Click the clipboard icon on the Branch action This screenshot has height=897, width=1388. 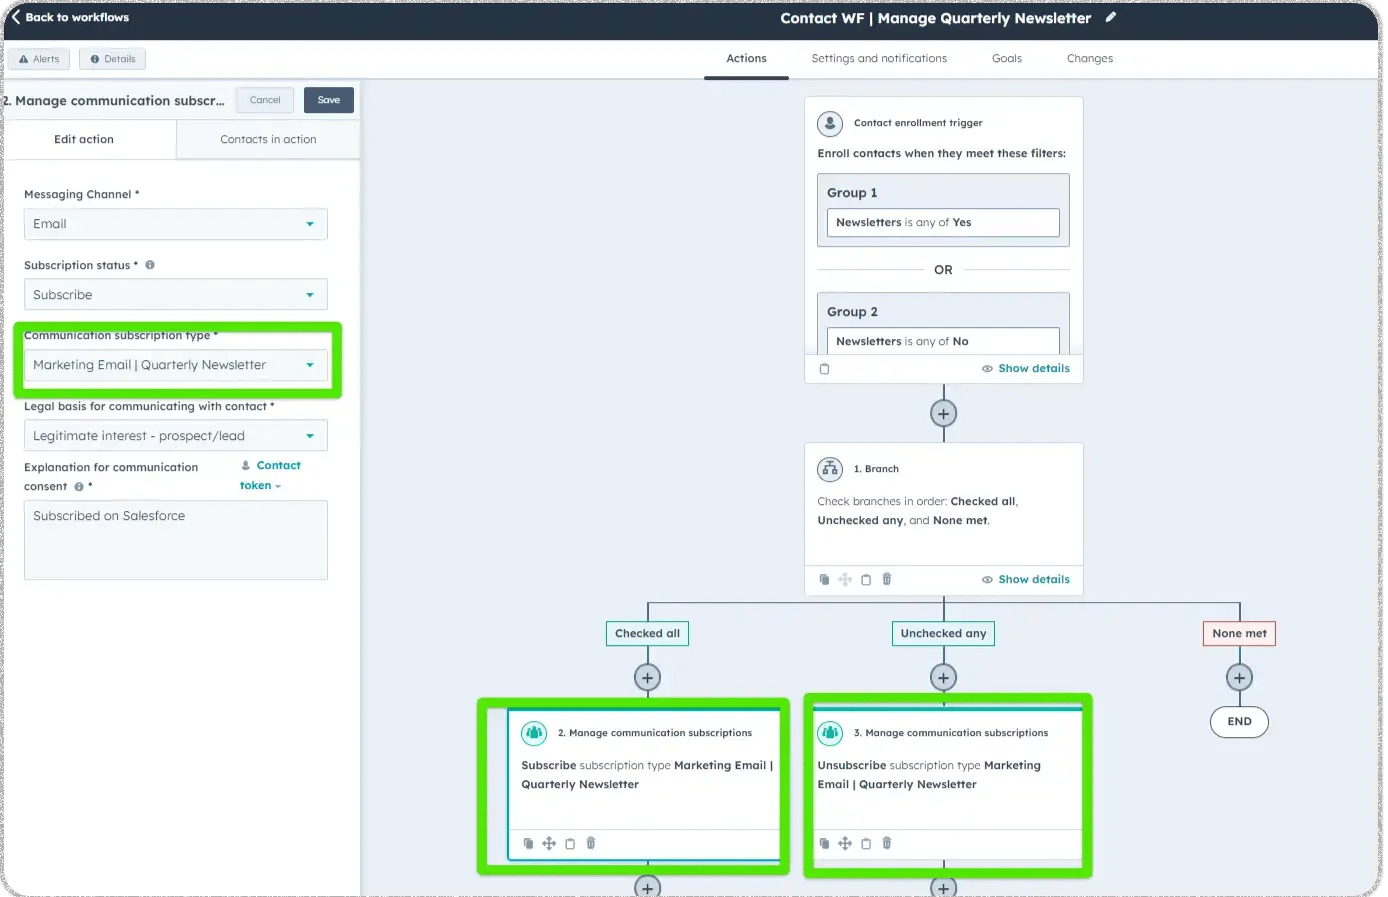point(866,579)
